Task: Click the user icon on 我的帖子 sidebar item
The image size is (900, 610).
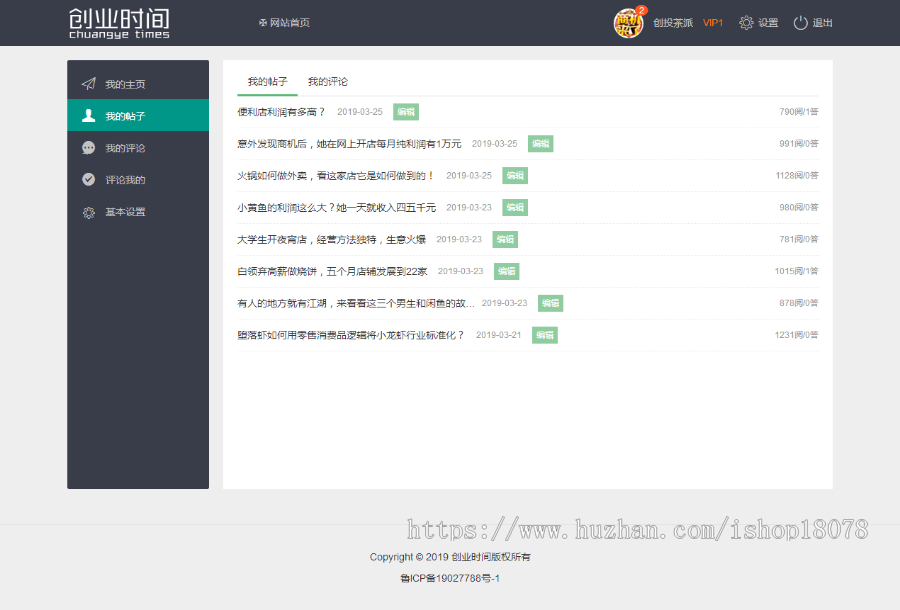Action: pos(90,115)
